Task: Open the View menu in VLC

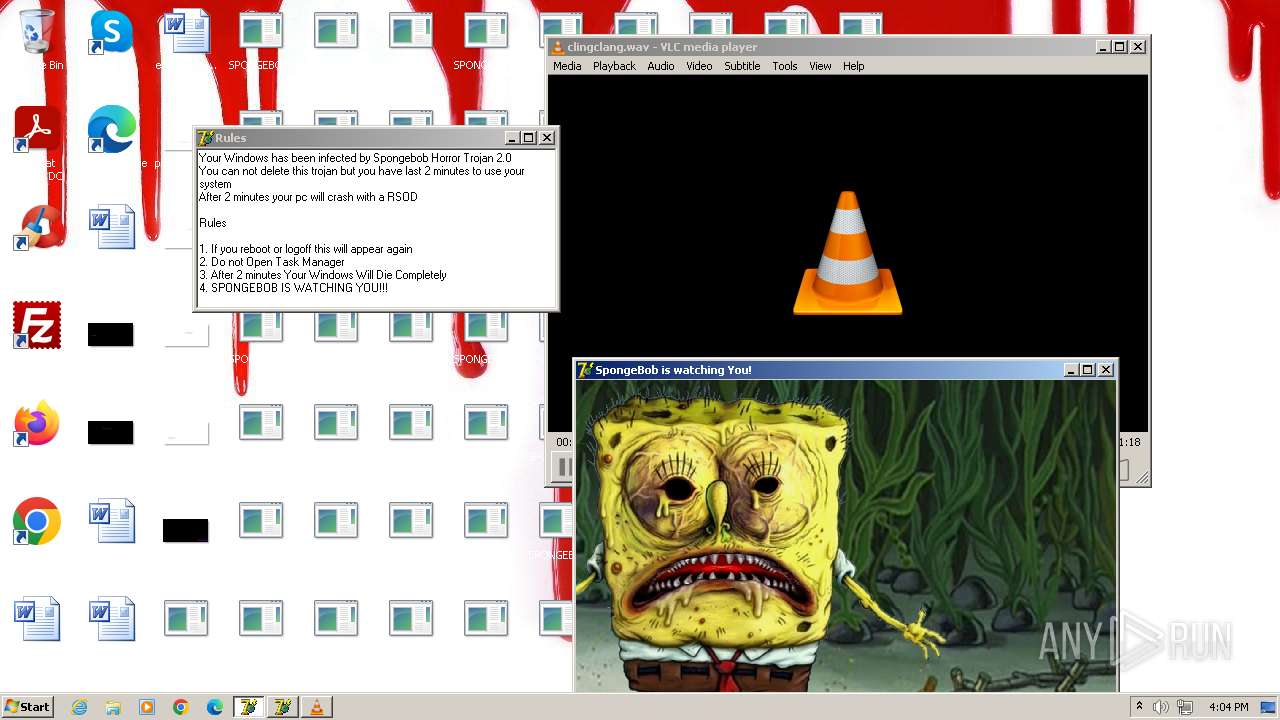Action: click(820, 66)
